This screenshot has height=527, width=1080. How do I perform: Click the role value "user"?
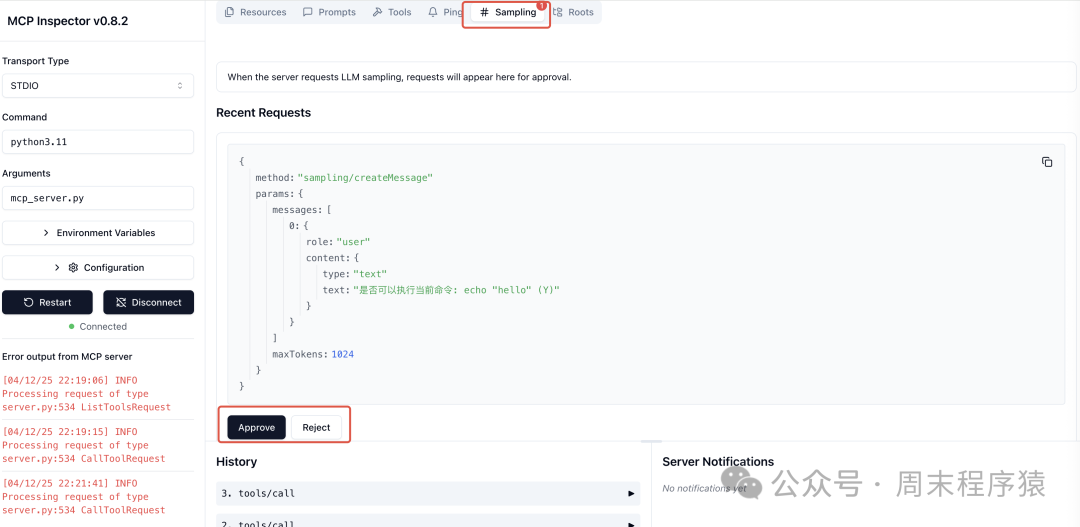[353, 242]
